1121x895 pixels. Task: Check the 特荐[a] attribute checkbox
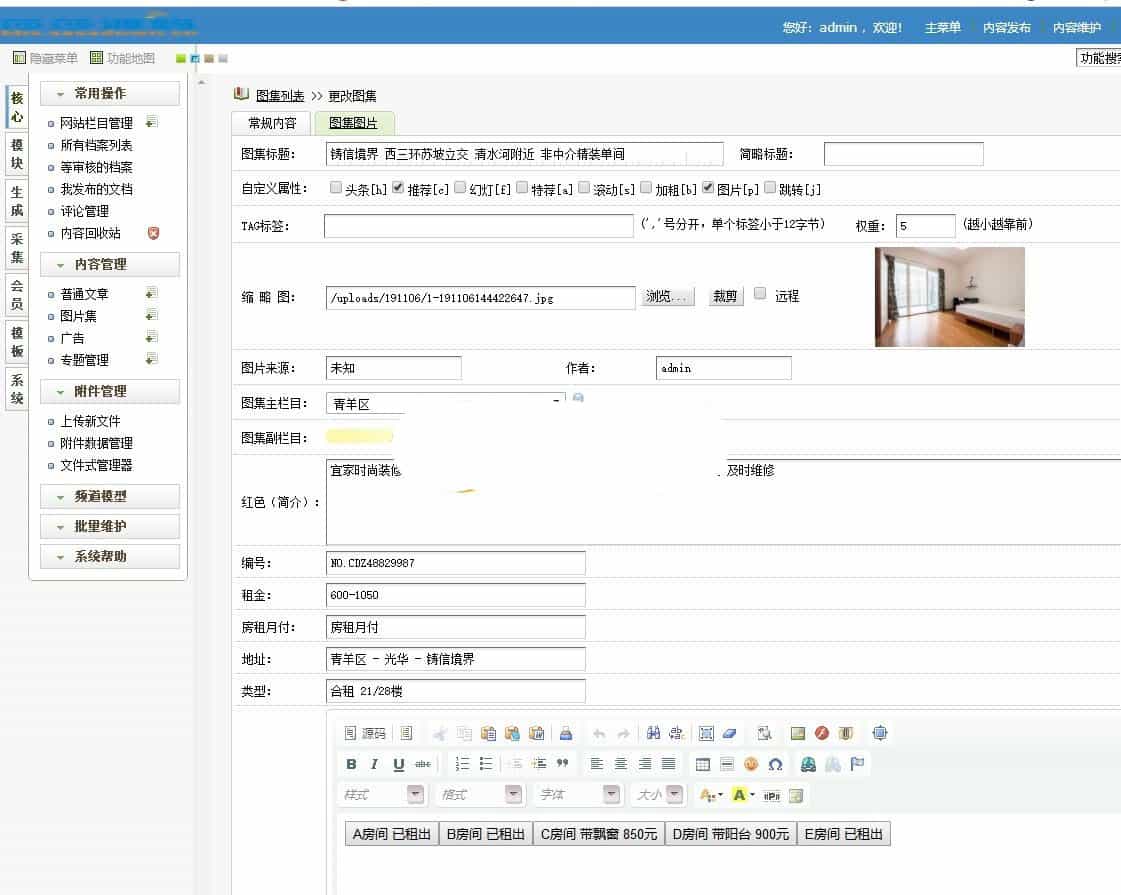coord(522,187)
